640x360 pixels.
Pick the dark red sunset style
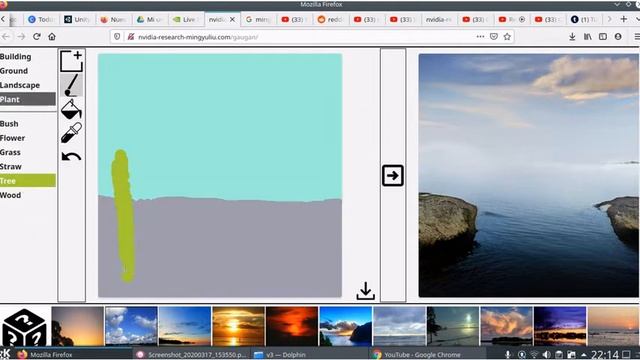pos(292,326)
